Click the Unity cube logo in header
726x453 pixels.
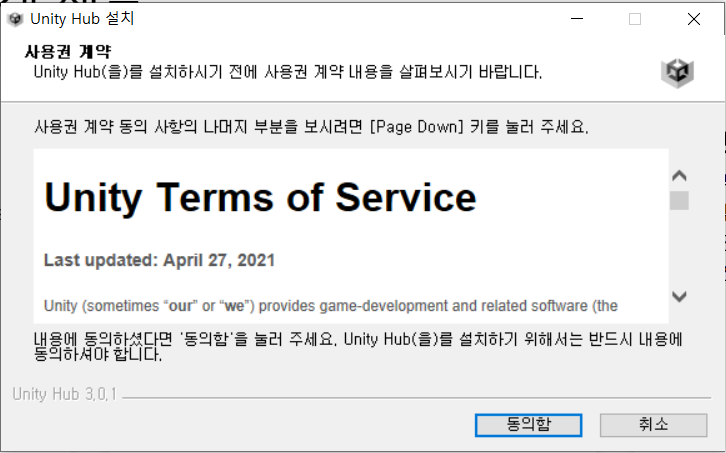coord(677,73)
